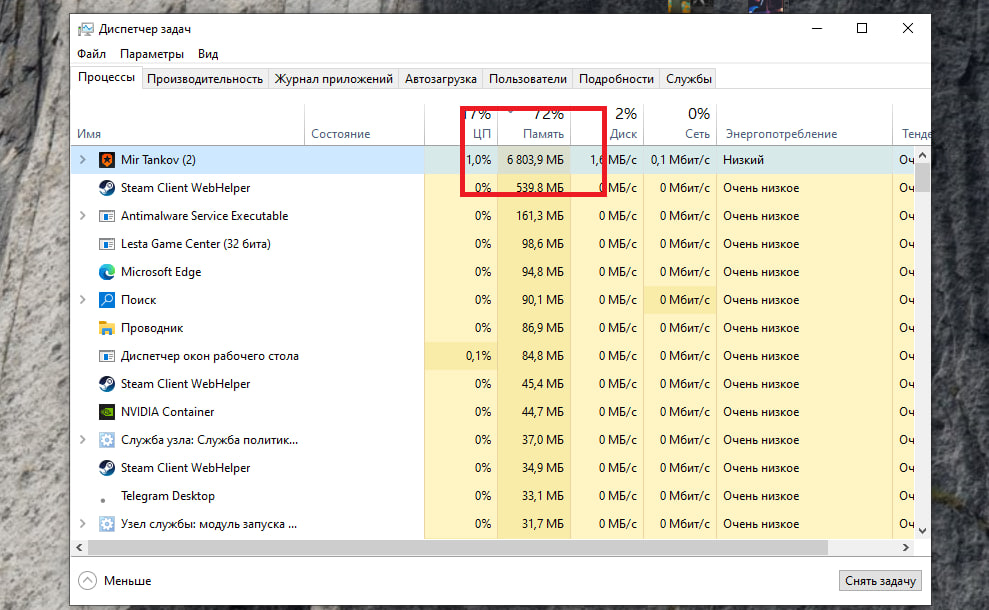The width and height of the screenshot is (989, 610).
Task: Click the Диспетчер окон рабочего стола icon
Action: coord(107,356)
